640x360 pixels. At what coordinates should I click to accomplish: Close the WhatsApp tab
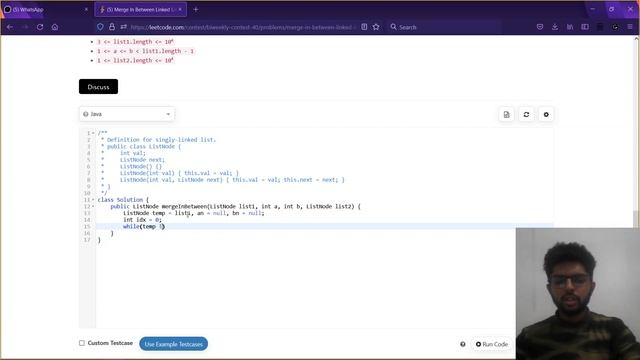tap(86, 9)
